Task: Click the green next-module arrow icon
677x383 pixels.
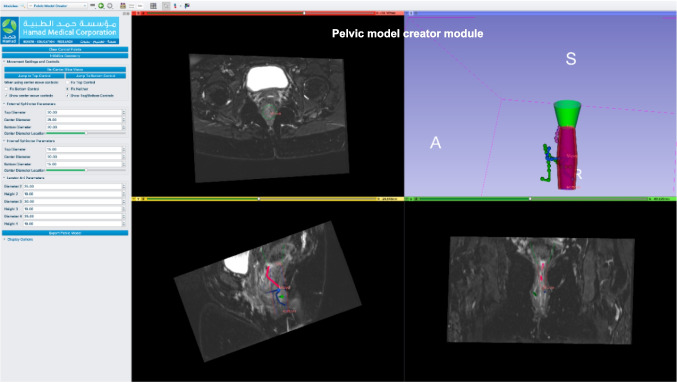Action: pyautogui.click(x=101, y=6)
